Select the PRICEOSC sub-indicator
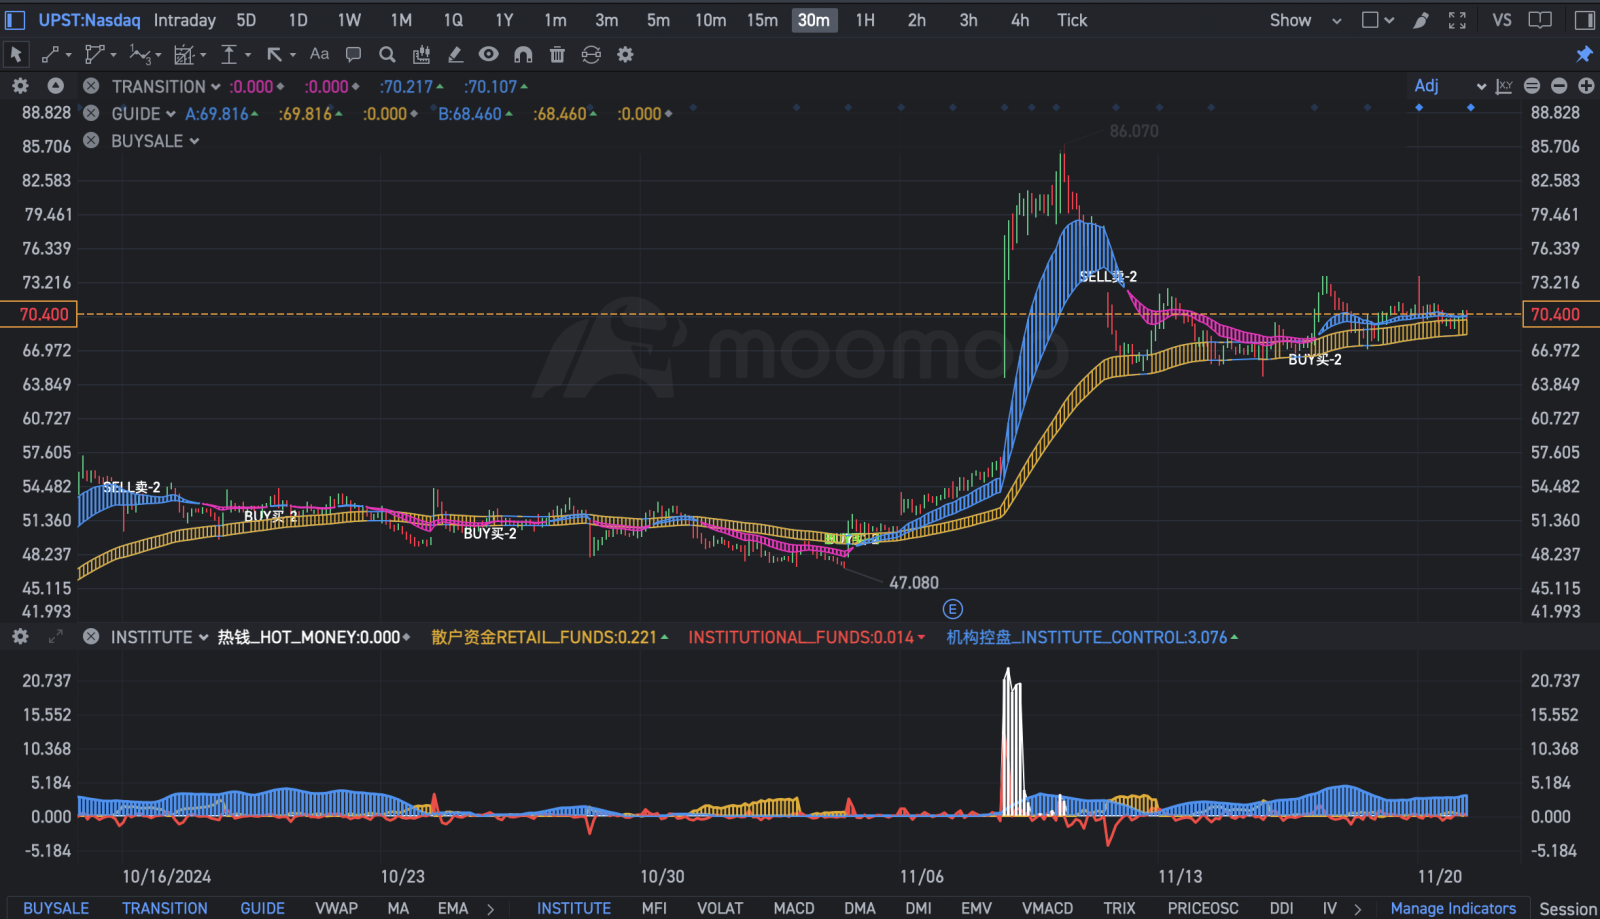Screen dimensions: 1600x919 [1203, 908]
